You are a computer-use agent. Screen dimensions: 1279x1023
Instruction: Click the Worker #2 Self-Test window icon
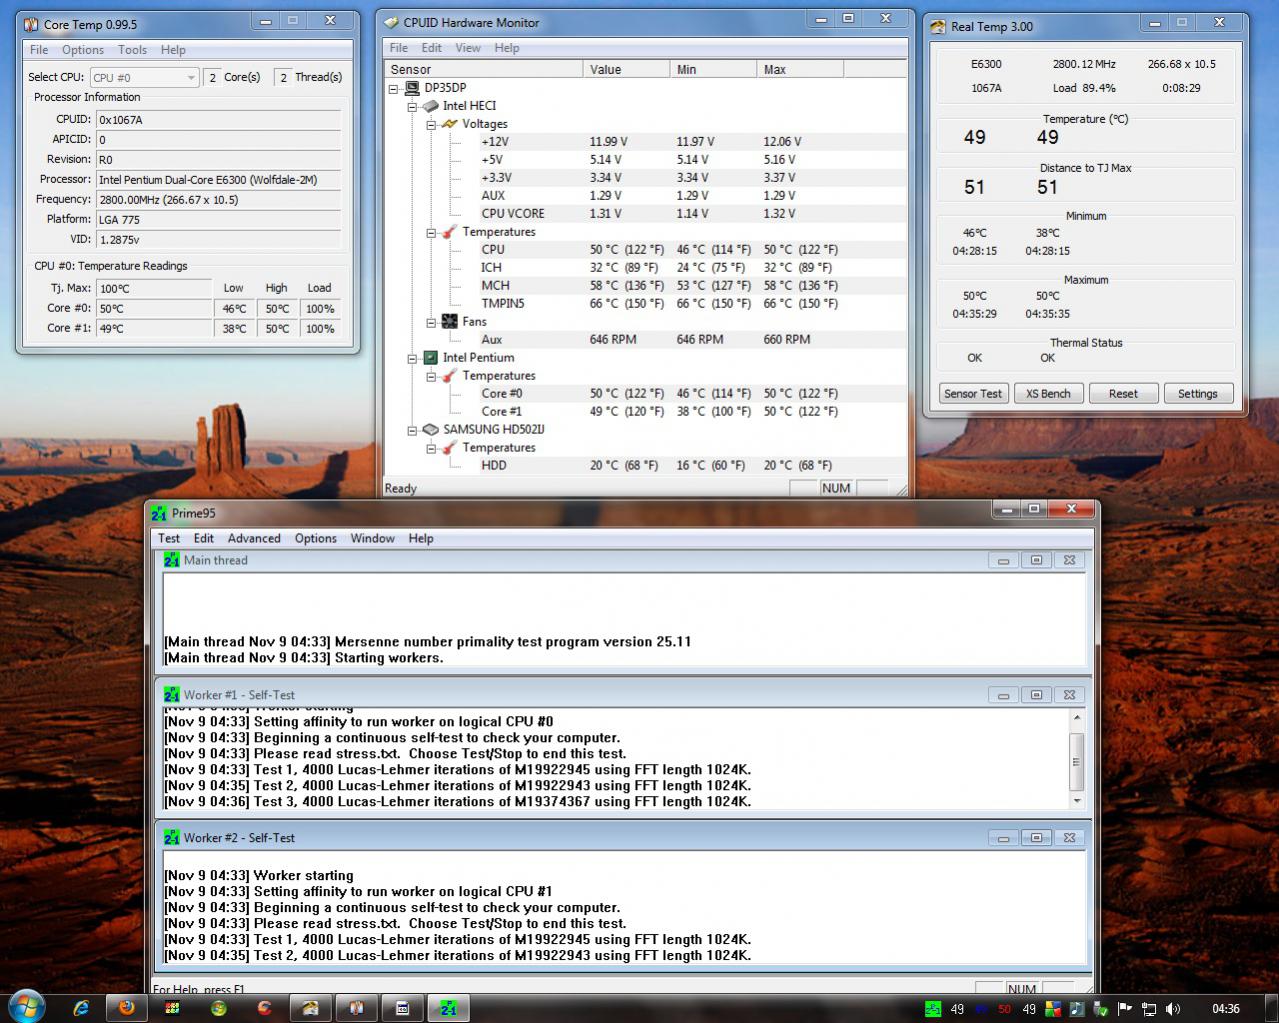coord(172,838)
